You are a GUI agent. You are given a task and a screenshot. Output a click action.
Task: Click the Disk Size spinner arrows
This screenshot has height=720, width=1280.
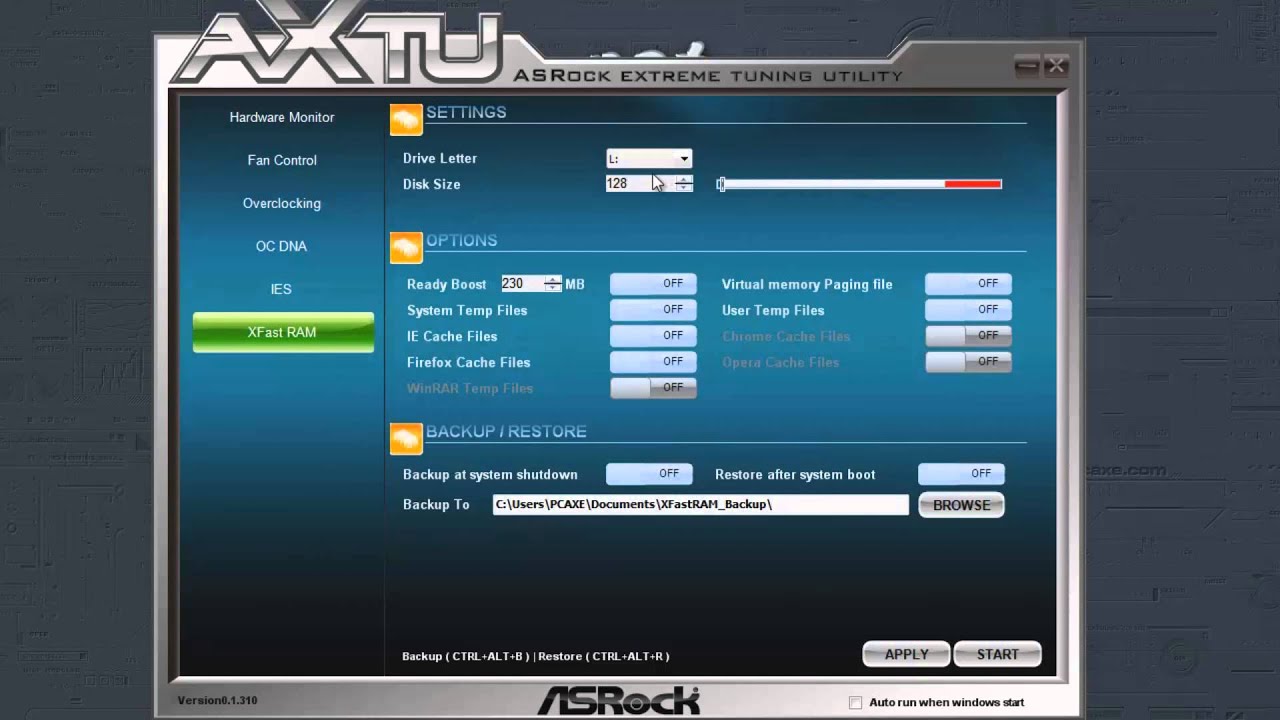[x=684, y=184]
